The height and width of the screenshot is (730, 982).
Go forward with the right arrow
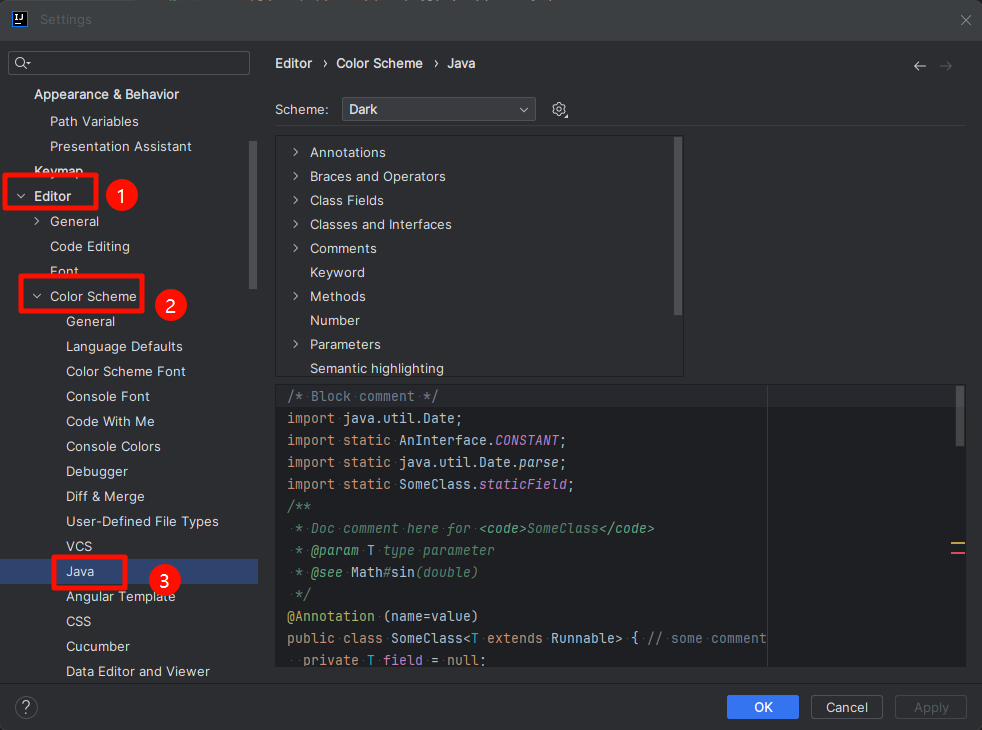pyautogui.click(x=946, y=66)
